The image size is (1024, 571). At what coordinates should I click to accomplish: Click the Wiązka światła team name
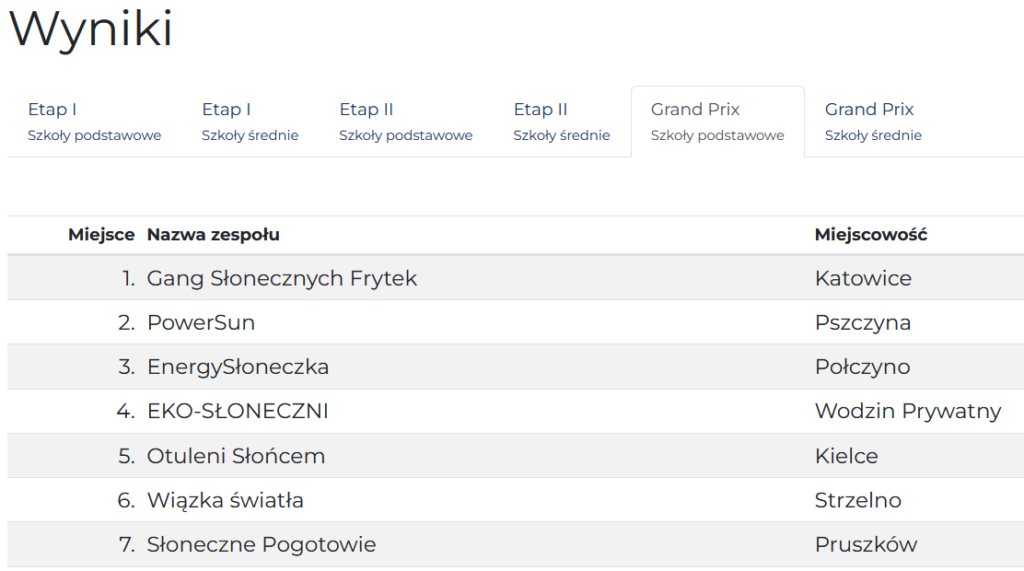pyautogui.click(x=225, y=500)
